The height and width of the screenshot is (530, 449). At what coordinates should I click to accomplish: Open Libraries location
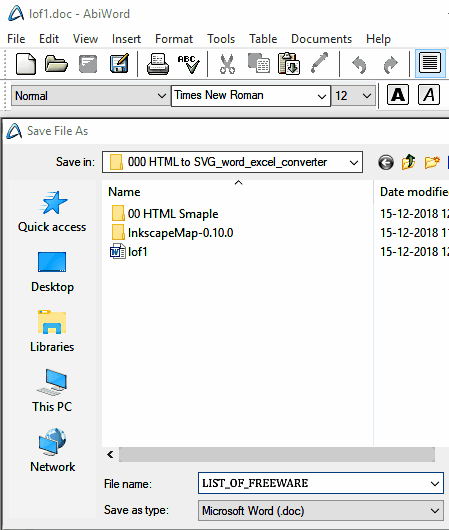click(x=52, y=331)
